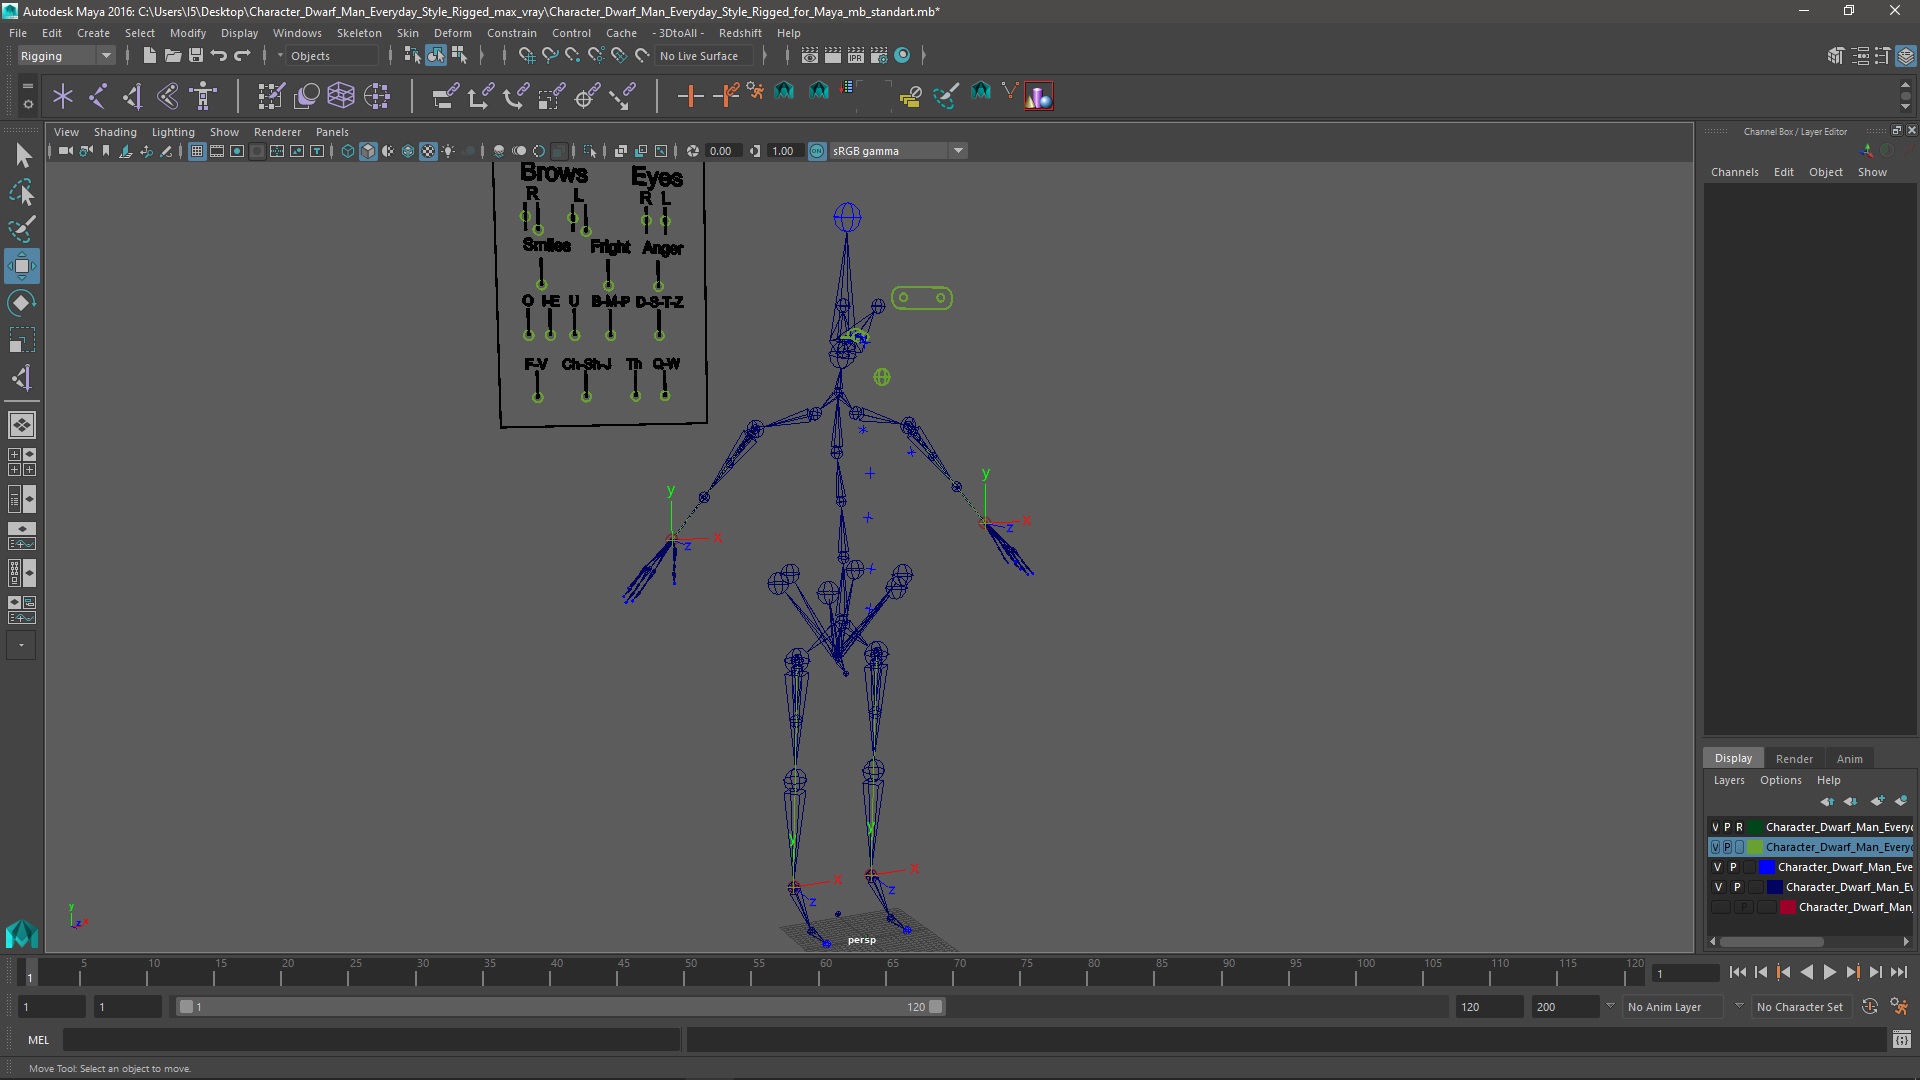Click the light green layer color swatch
This screenshot has height=1080, width=1920.
[x=1756, y=847]
